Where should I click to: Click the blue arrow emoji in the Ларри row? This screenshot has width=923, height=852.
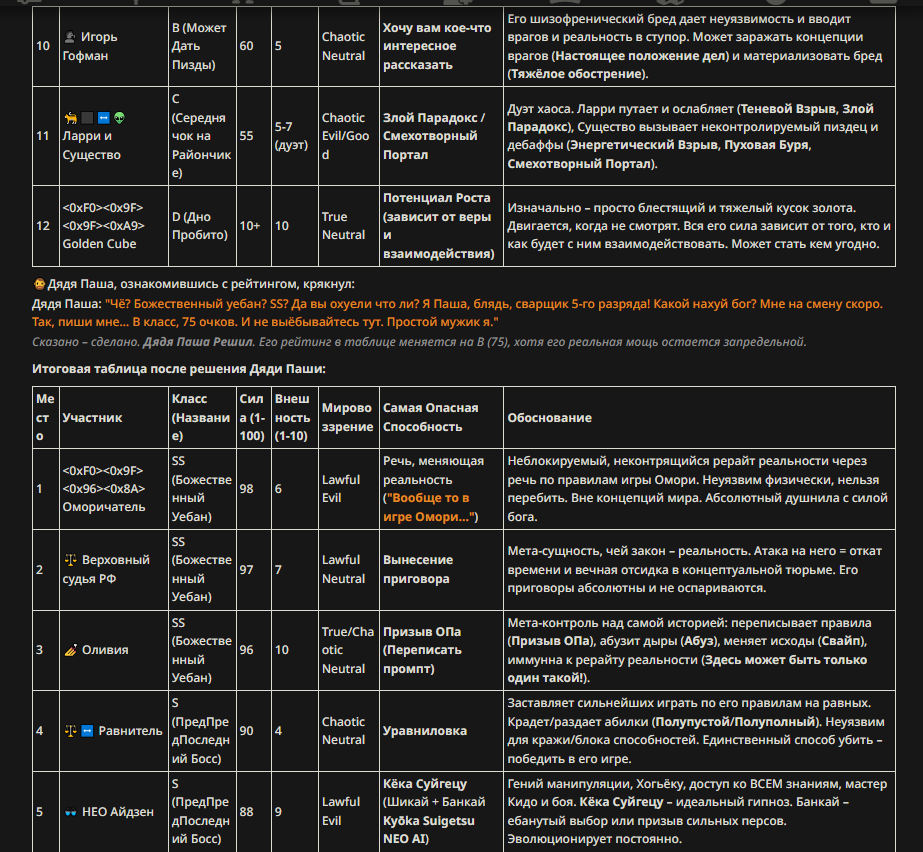point(104,118)
